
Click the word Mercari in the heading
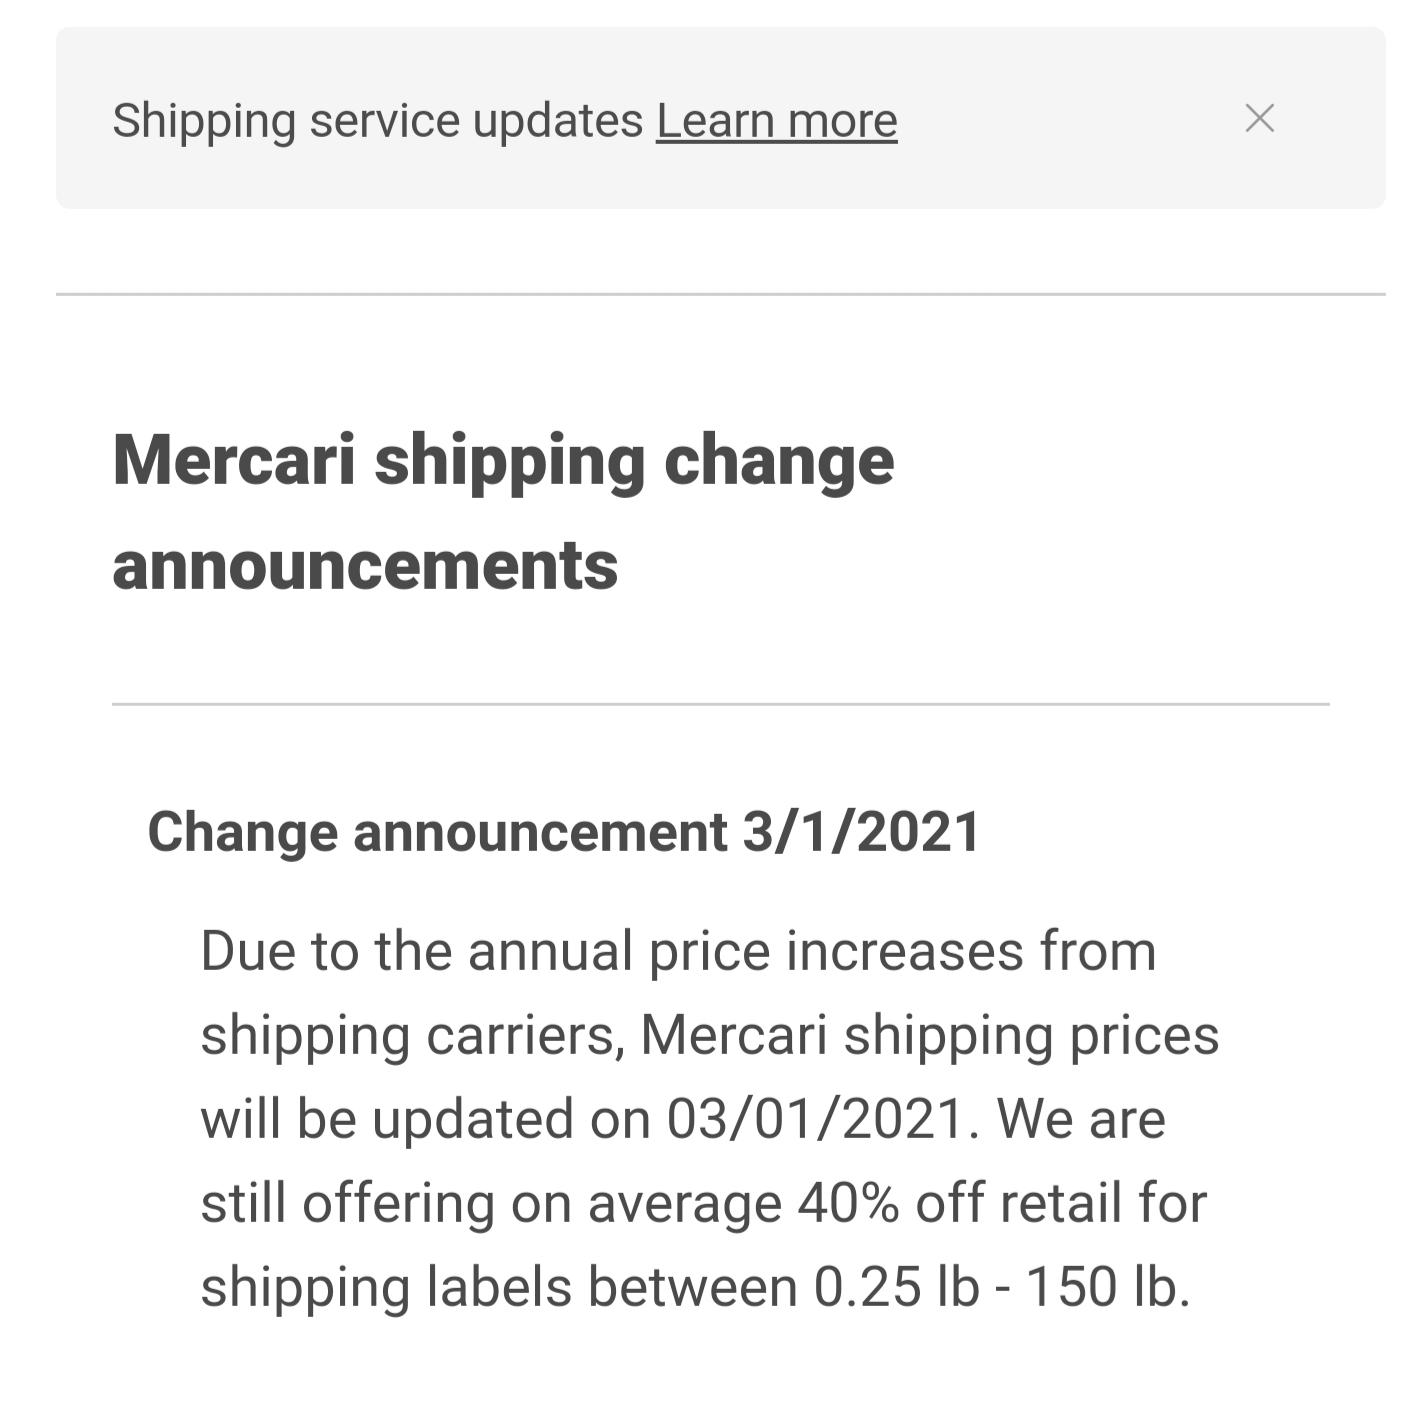point(237,461)
